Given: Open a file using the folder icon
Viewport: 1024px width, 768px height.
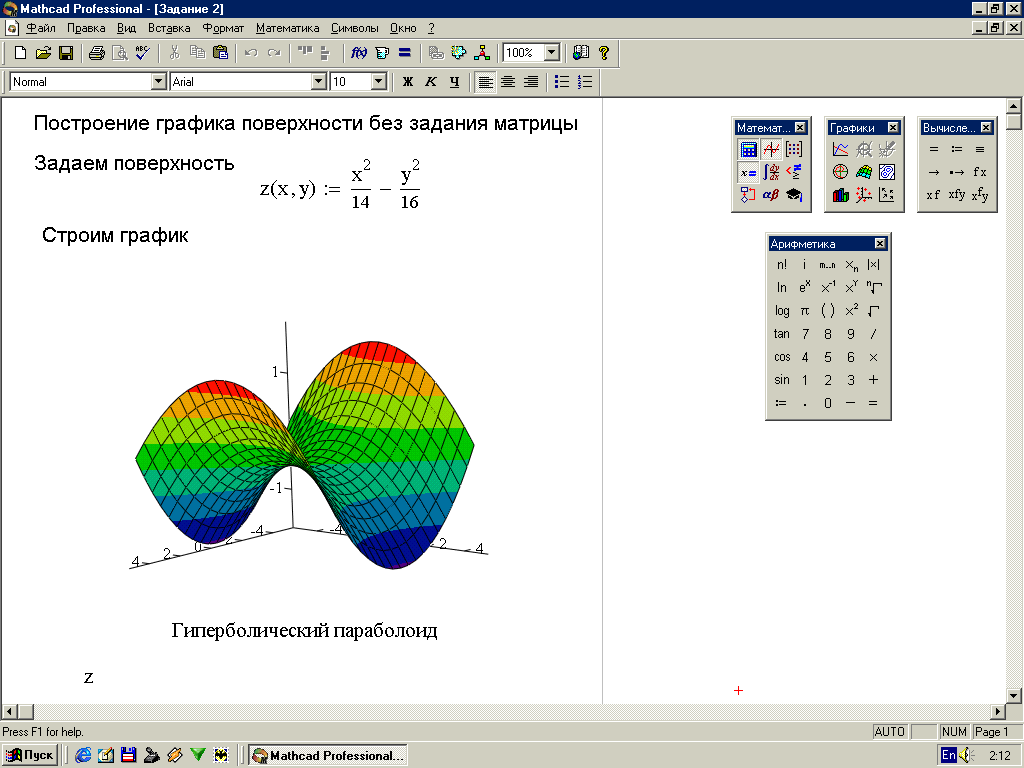Looking at the screenshot, I should [x=43, y=53].
